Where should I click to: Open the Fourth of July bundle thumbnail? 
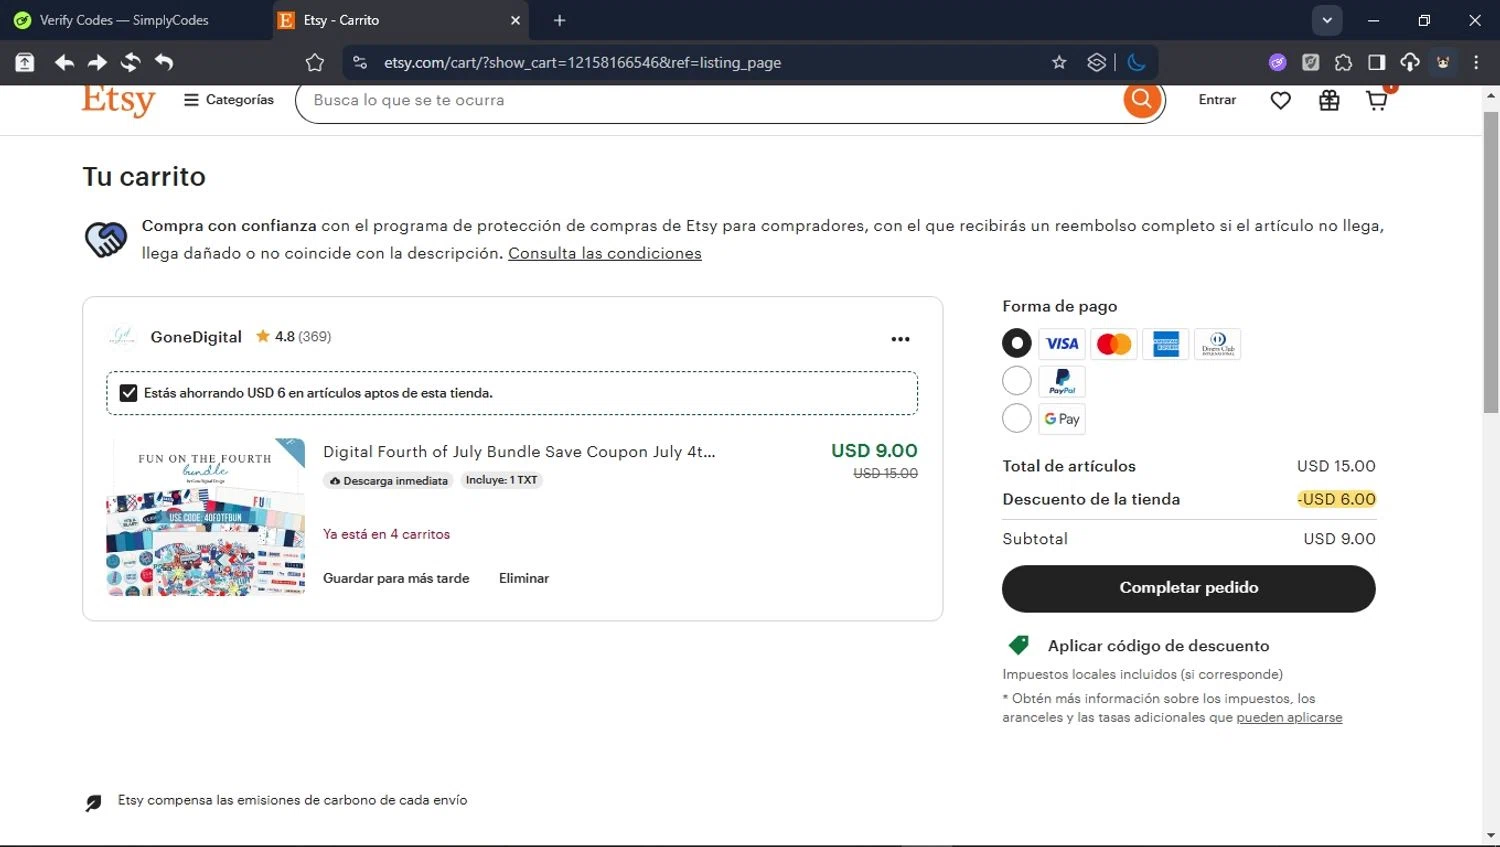[x=205, y=517]
